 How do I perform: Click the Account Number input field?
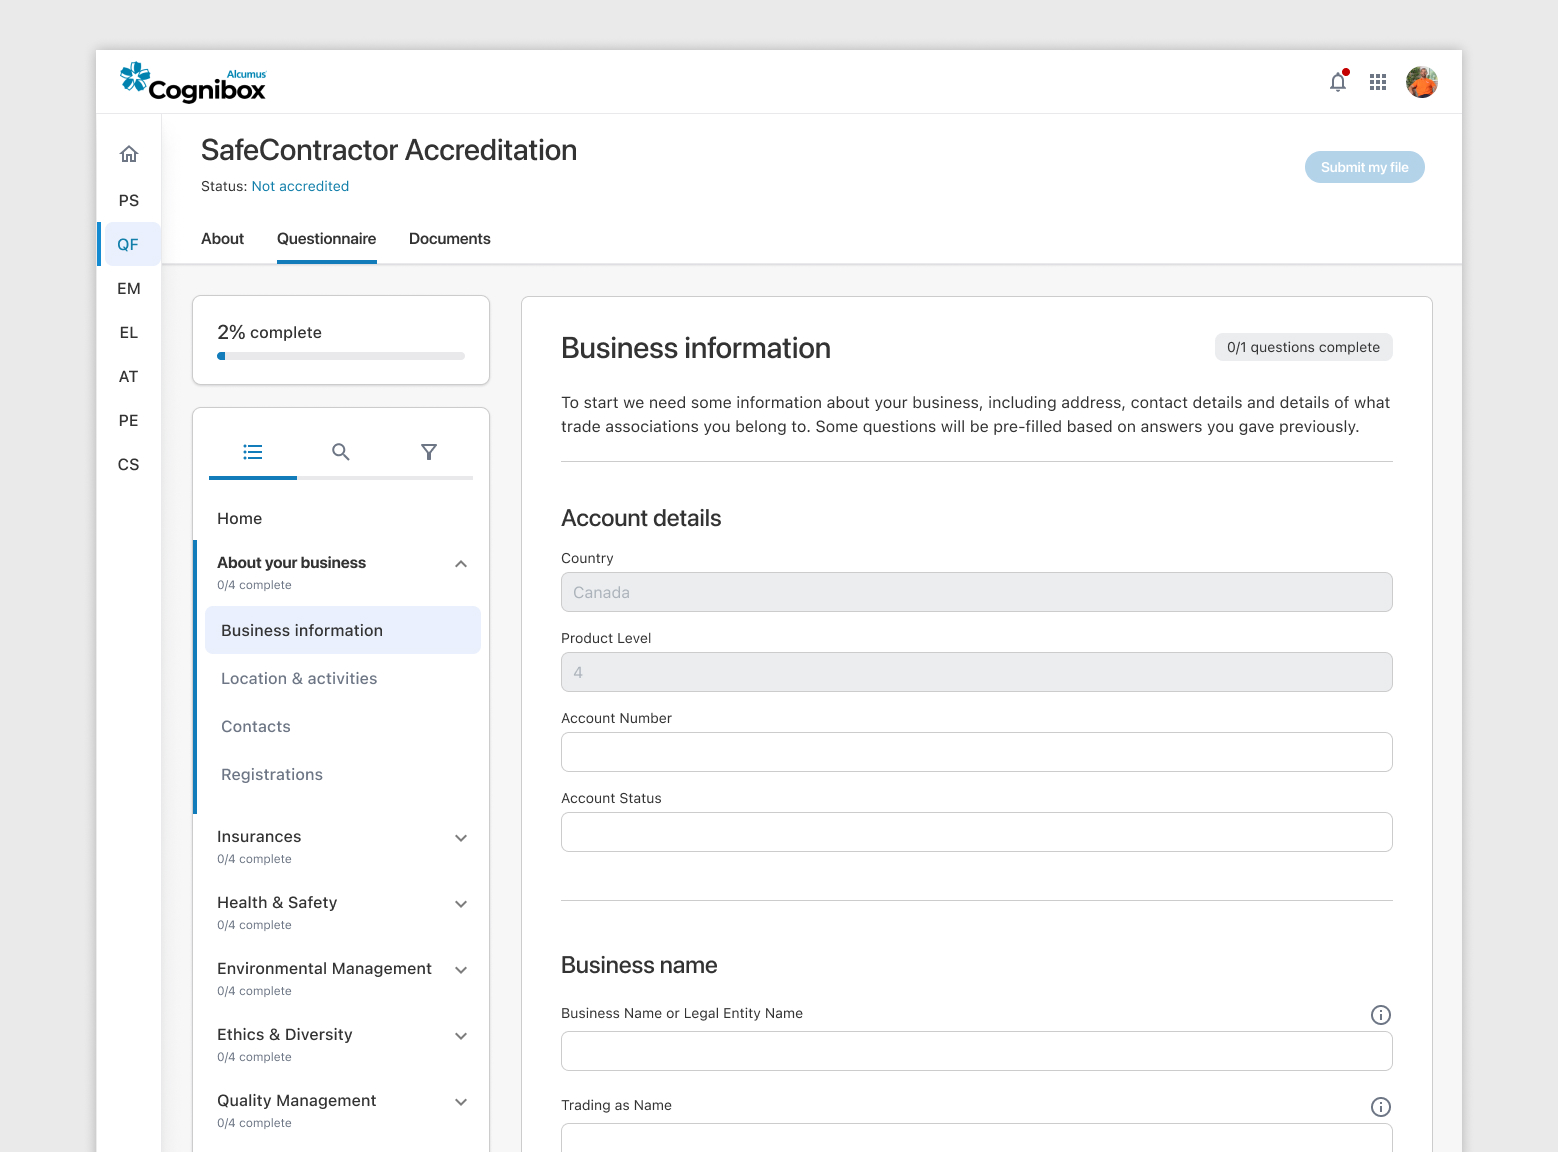pos(976,752)
